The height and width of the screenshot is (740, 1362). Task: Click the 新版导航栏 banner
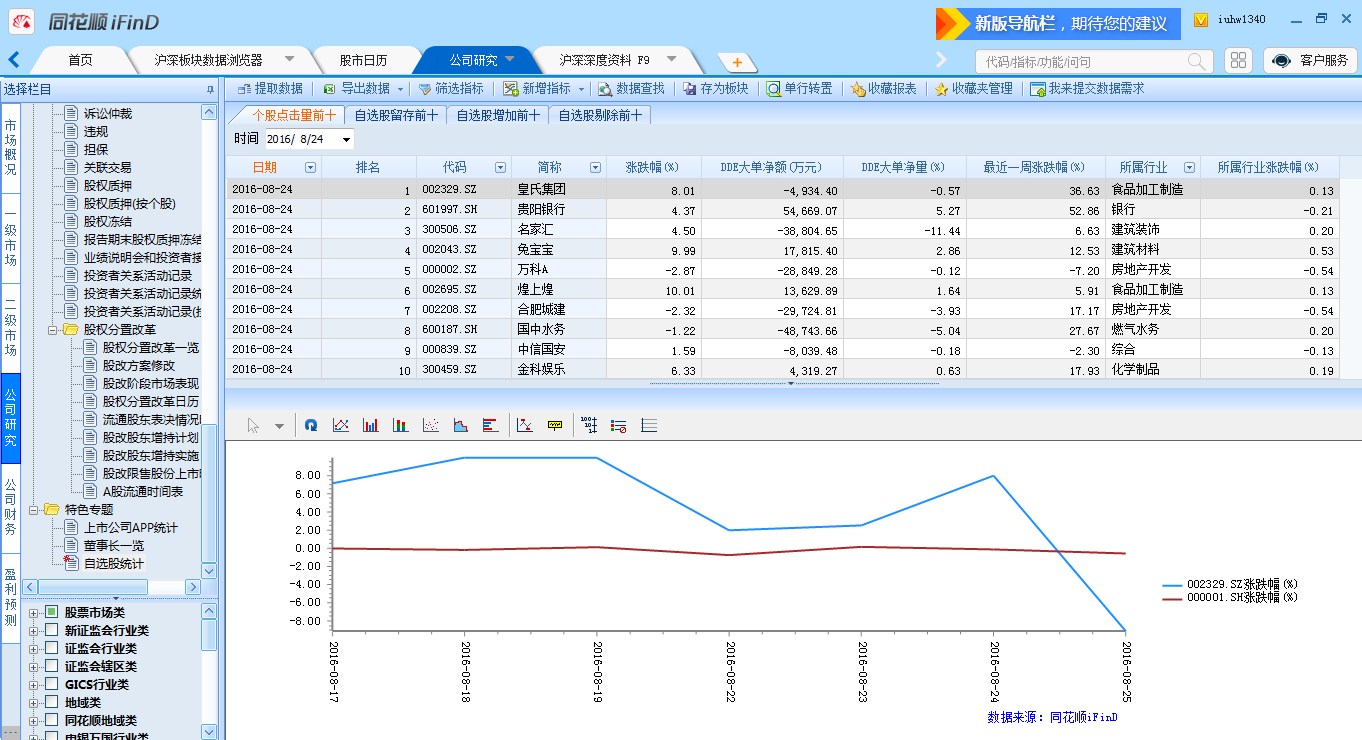1058,24
